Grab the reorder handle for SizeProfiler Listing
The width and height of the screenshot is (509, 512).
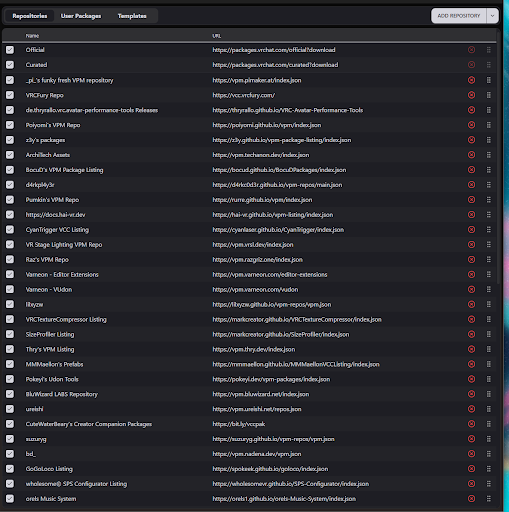click(489, 334)
